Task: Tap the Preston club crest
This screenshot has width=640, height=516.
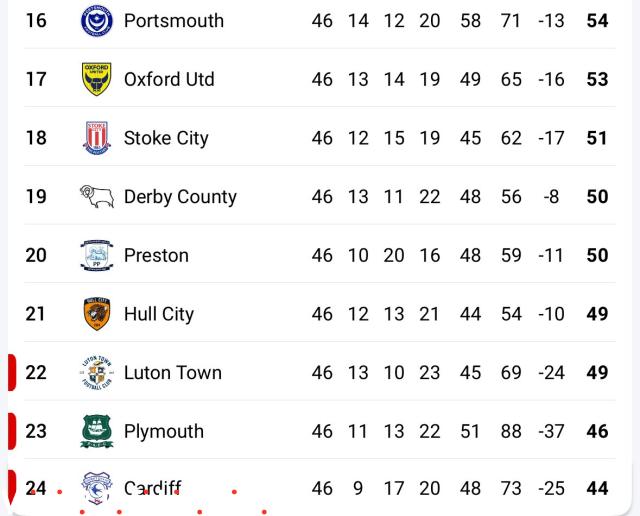Action: pyautogui.click(x=97, y=255)
